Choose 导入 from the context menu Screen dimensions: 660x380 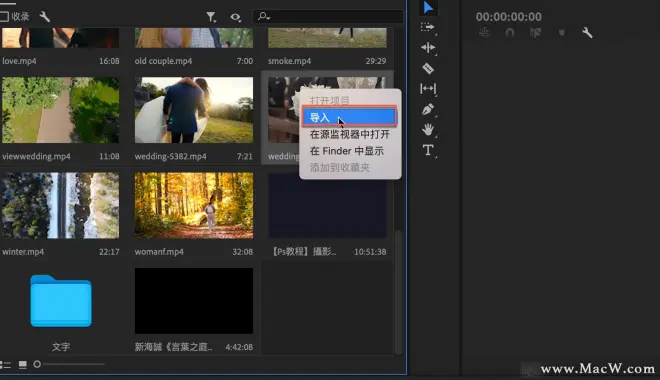(x=349, y=117)
